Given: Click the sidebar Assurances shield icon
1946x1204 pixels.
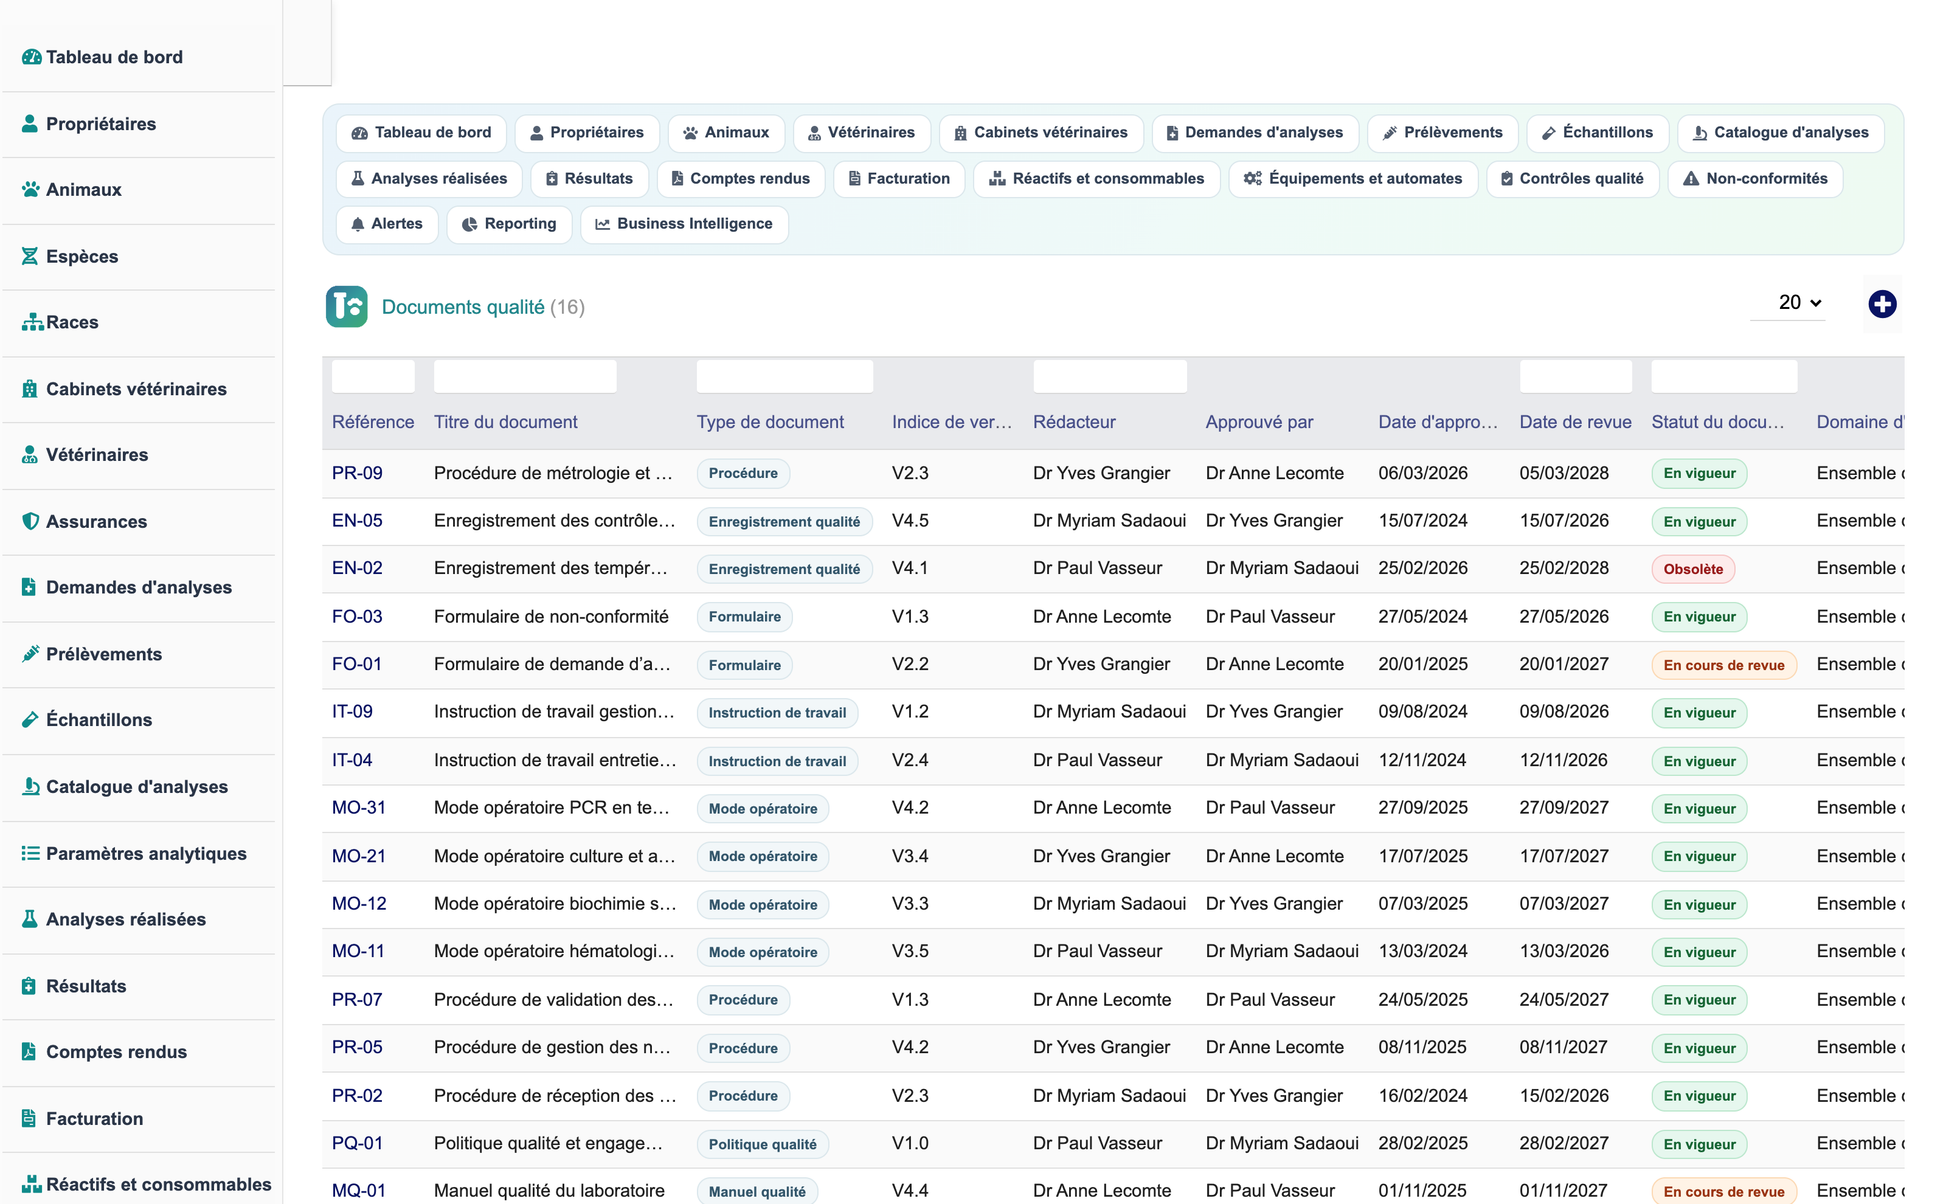Looking at the screenshot, I should [30, 521].
